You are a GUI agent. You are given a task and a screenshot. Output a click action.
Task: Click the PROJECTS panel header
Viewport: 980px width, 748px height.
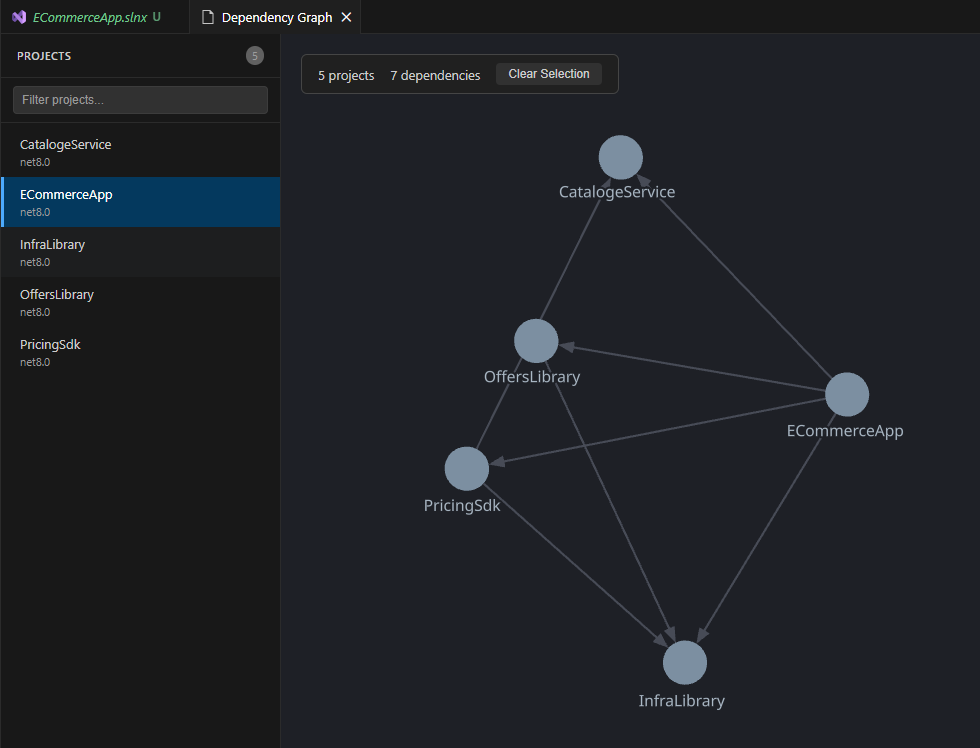coord(43,56)
